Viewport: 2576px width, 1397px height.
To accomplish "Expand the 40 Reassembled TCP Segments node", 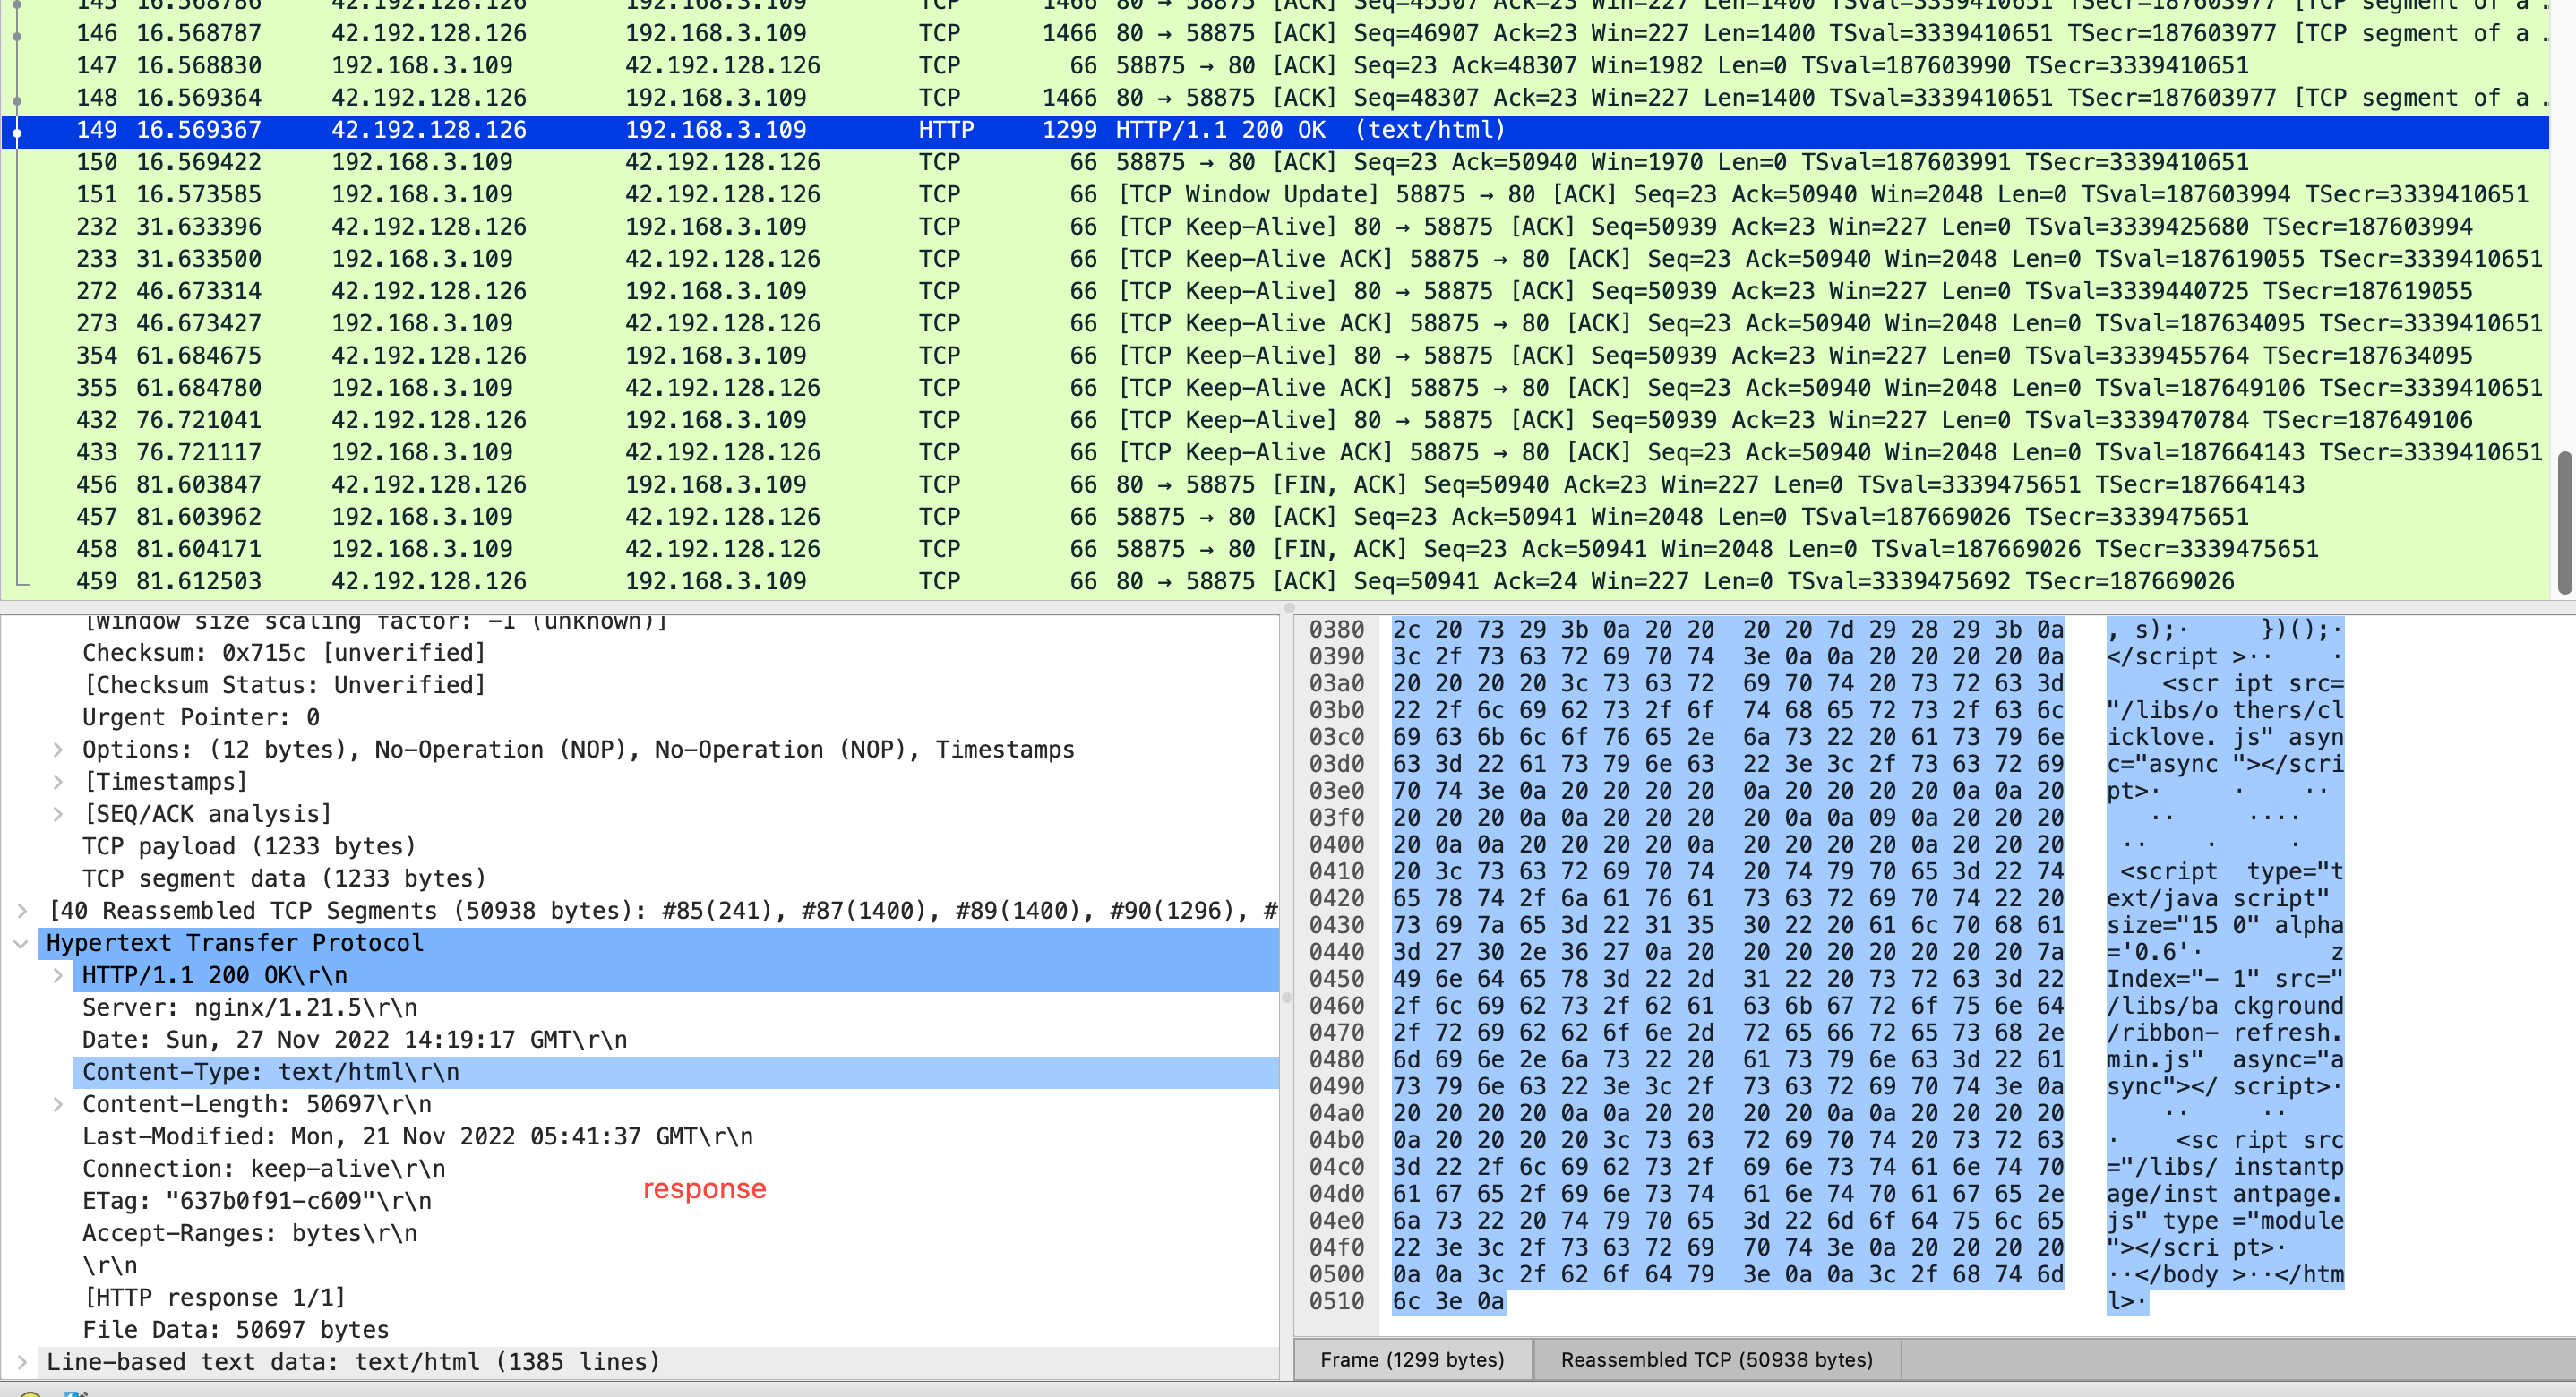I will point(22,911).
